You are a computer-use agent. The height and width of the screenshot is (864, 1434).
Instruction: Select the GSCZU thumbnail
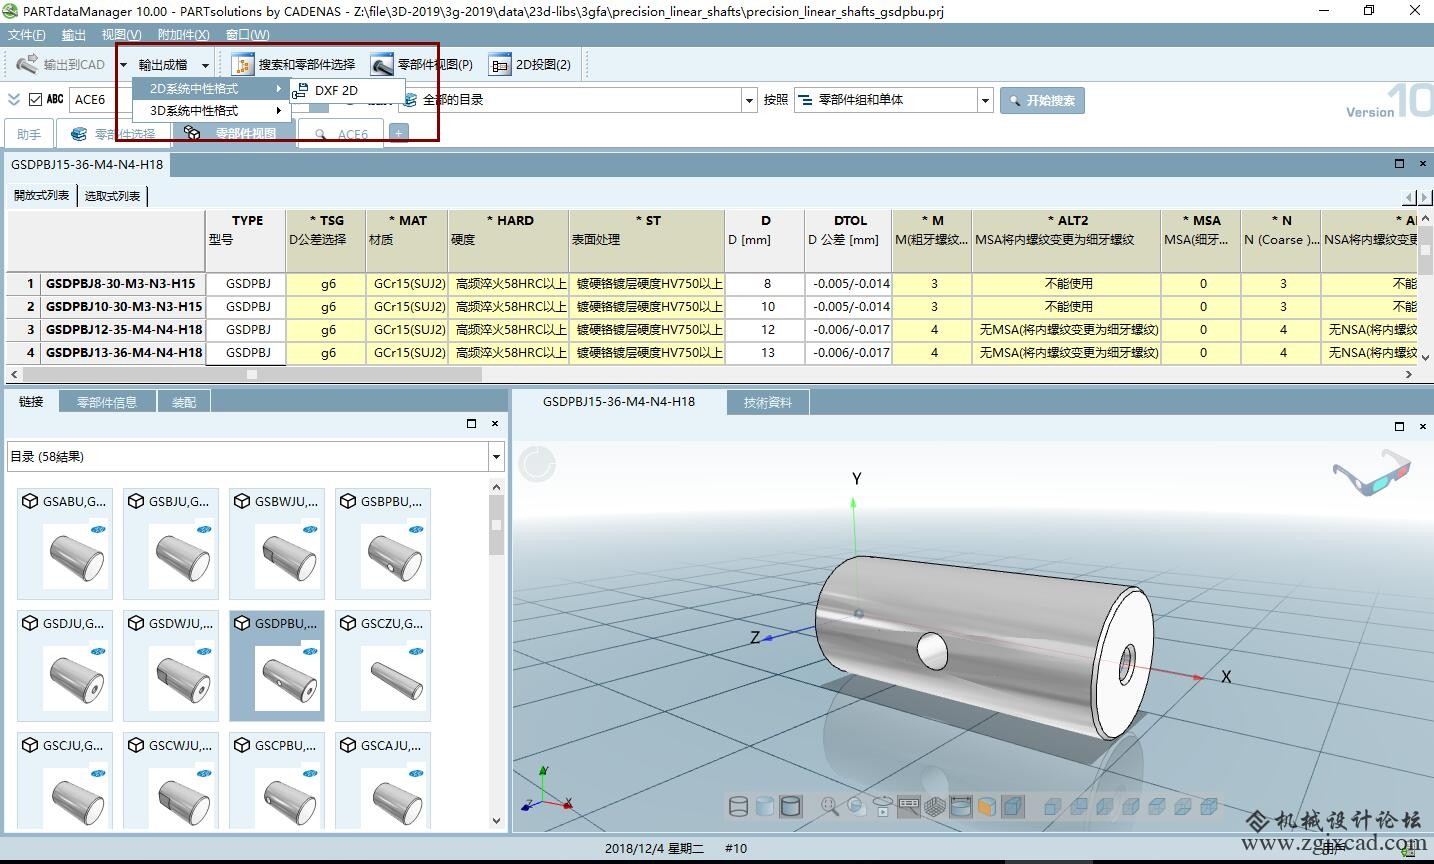pyautogui.click(x=383, y=666)
